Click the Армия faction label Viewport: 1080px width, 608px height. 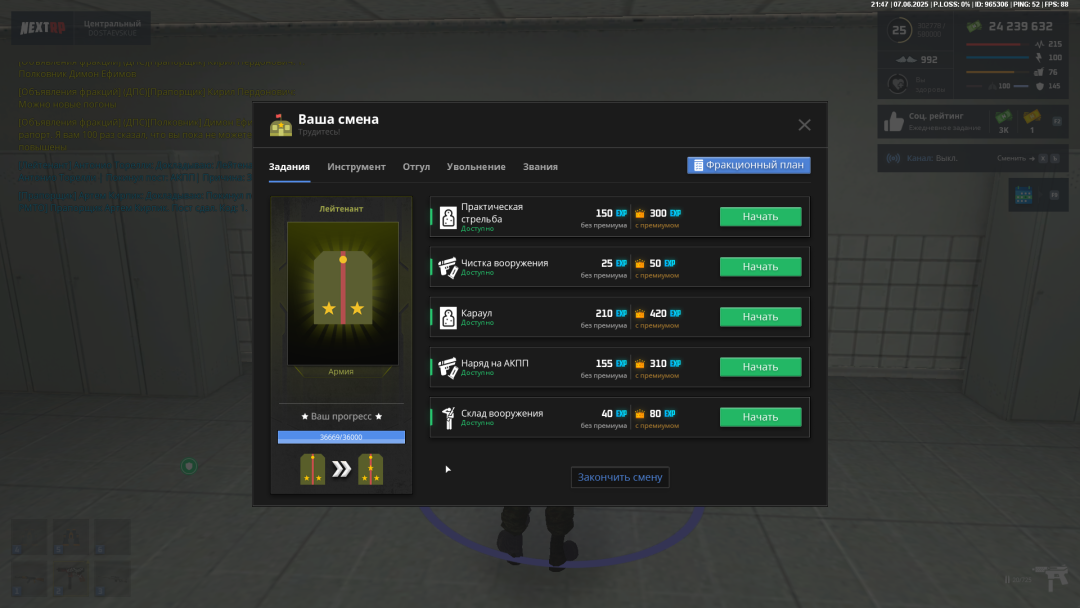tap(341, 372)
